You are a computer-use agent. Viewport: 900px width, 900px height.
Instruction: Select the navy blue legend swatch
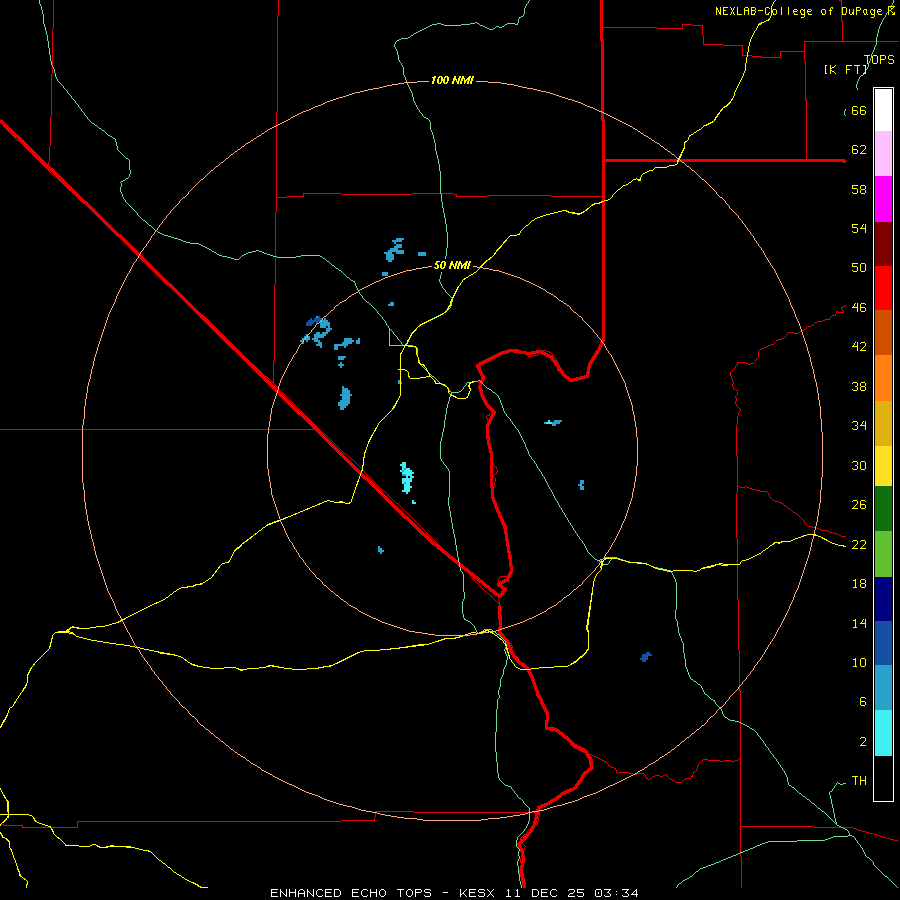(x=883, y=599)
